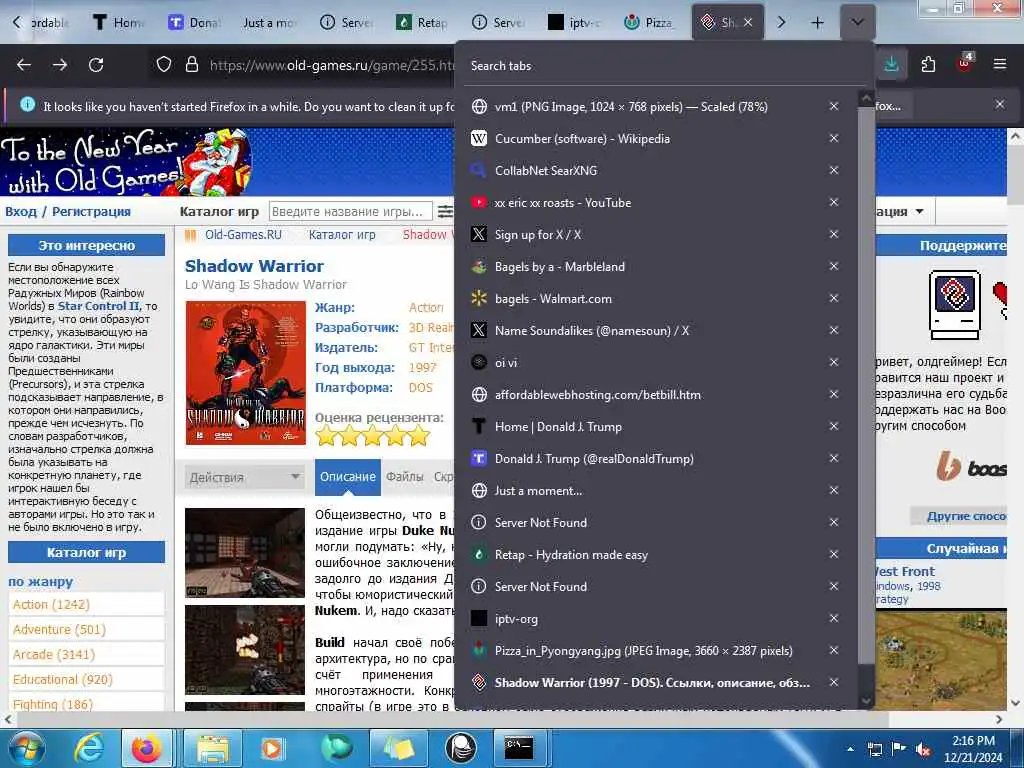Close affordablewebhosting.com/betbill.htm tab from list

click(834, 394)
